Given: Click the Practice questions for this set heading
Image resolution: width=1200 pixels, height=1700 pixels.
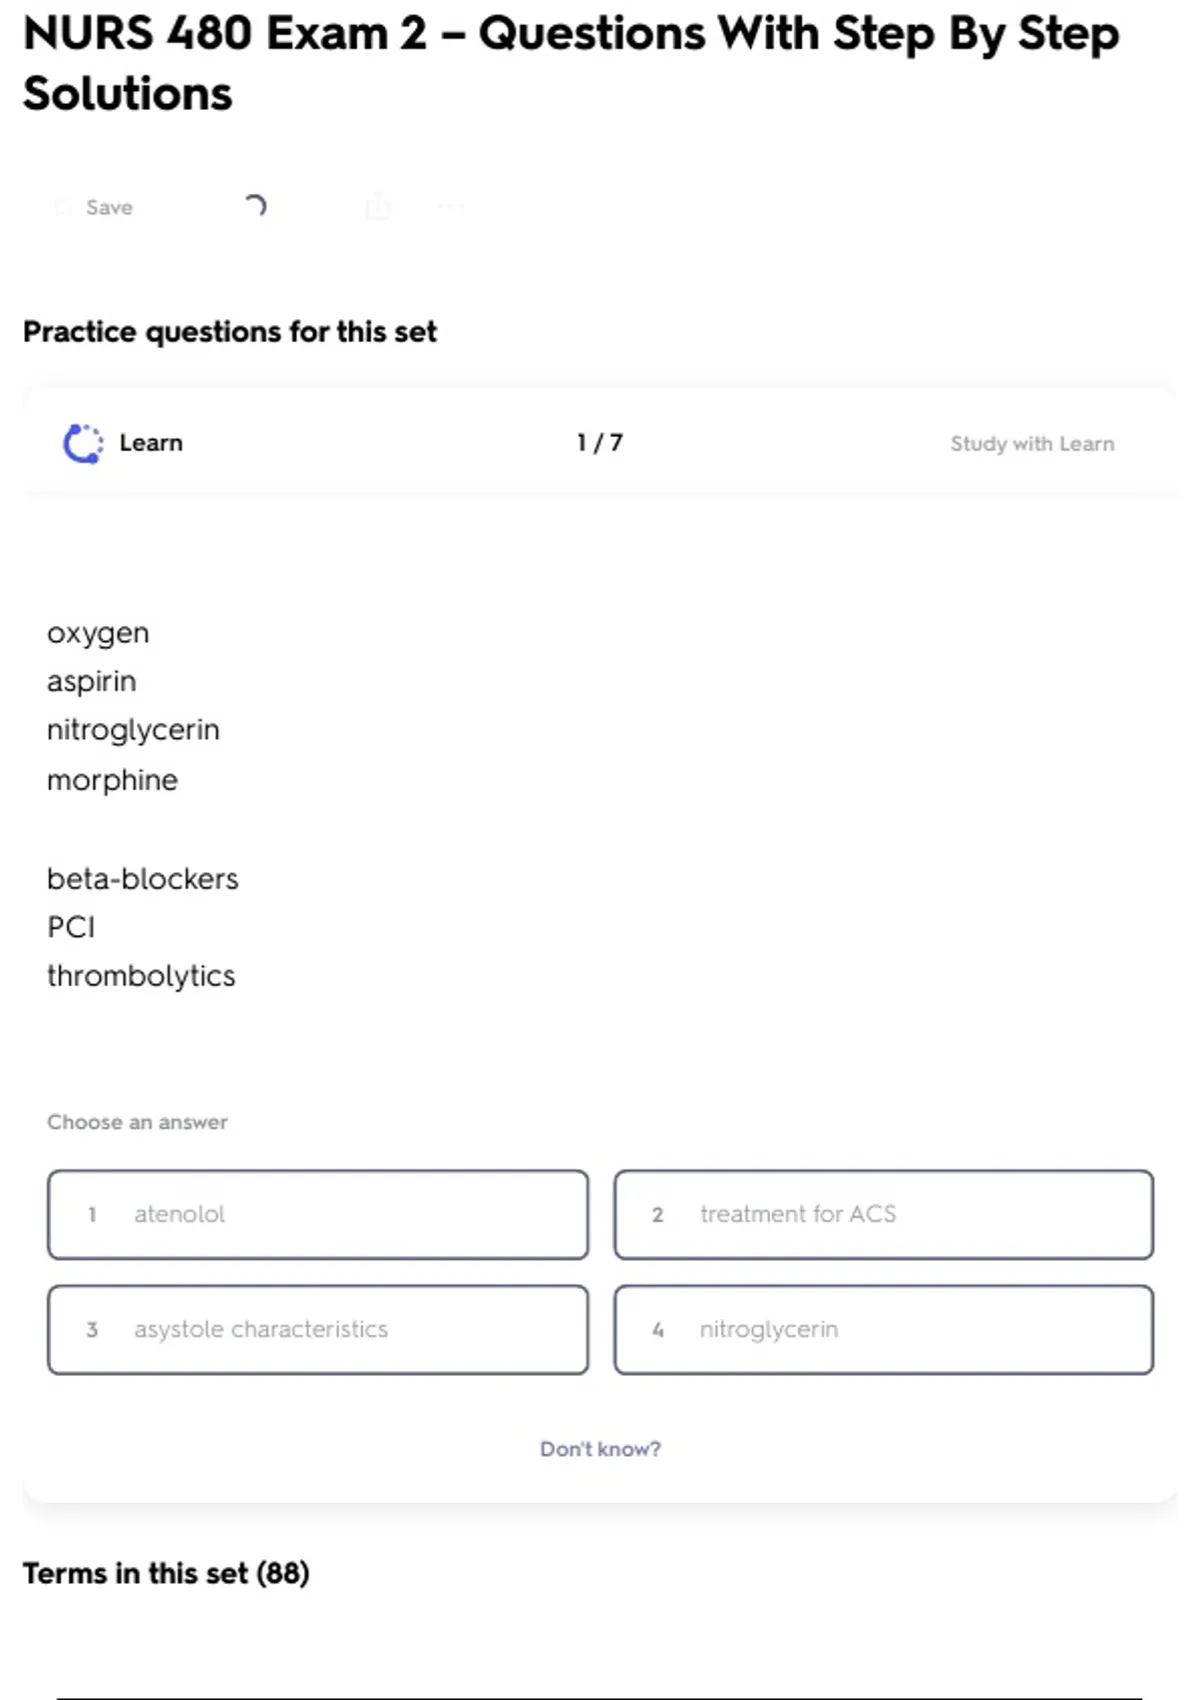Looking at the screenshot, I should pos(230,332).
